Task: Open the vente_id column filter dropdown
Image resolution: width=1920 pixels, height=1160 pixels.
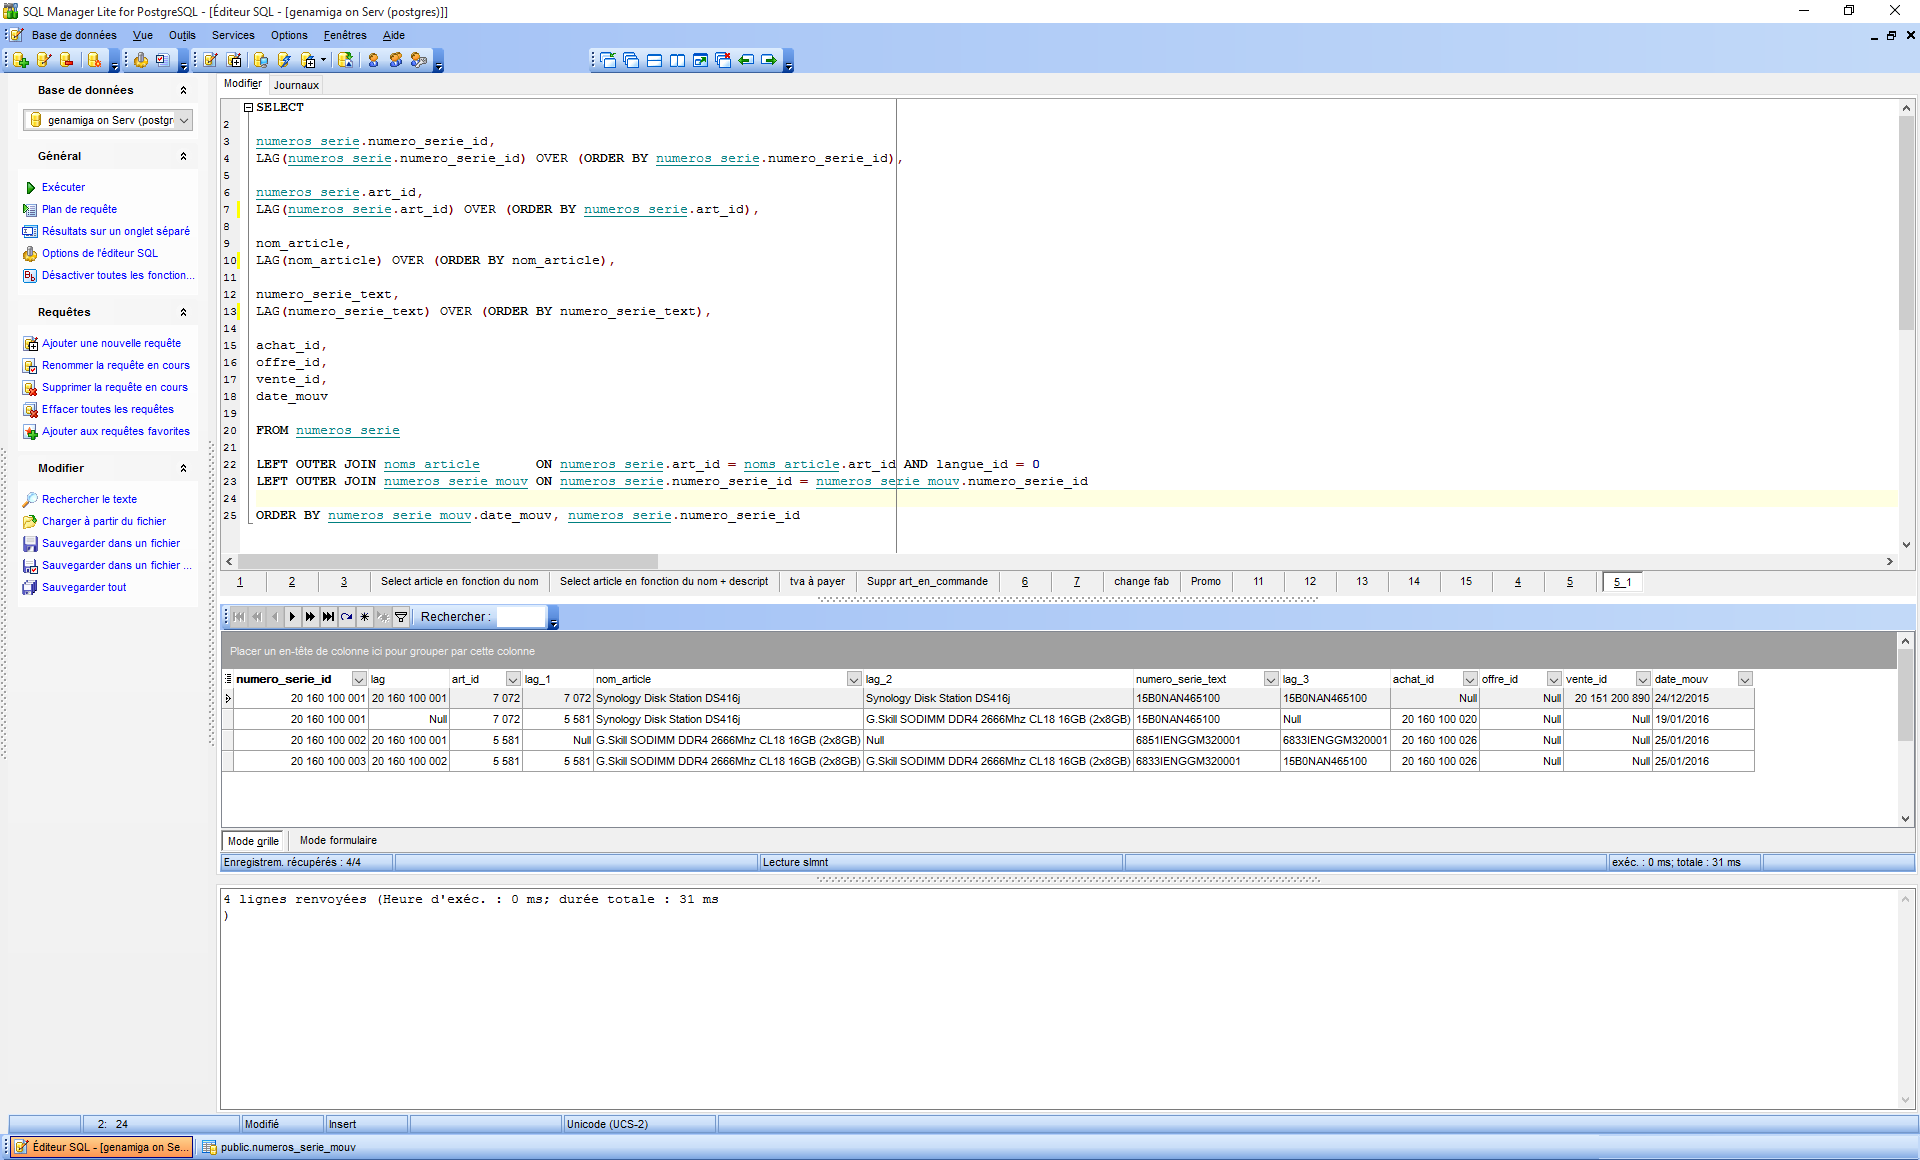Action: pyautogui.click(x=1643, y=679)
